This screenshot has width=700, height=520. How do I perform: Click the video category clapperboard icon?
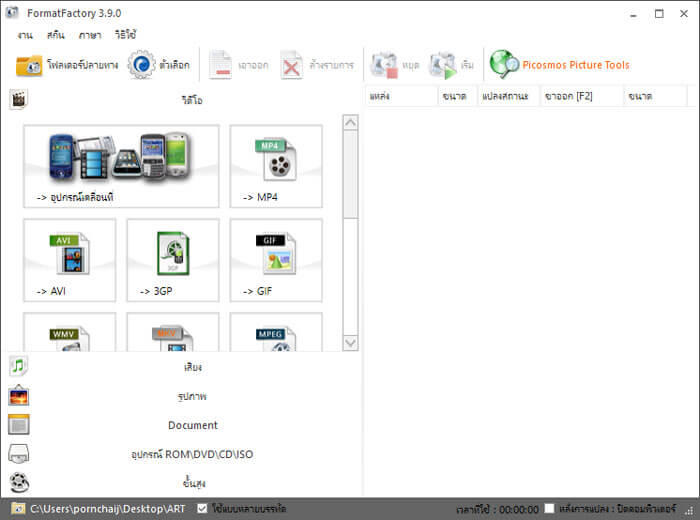pos(19,99)
